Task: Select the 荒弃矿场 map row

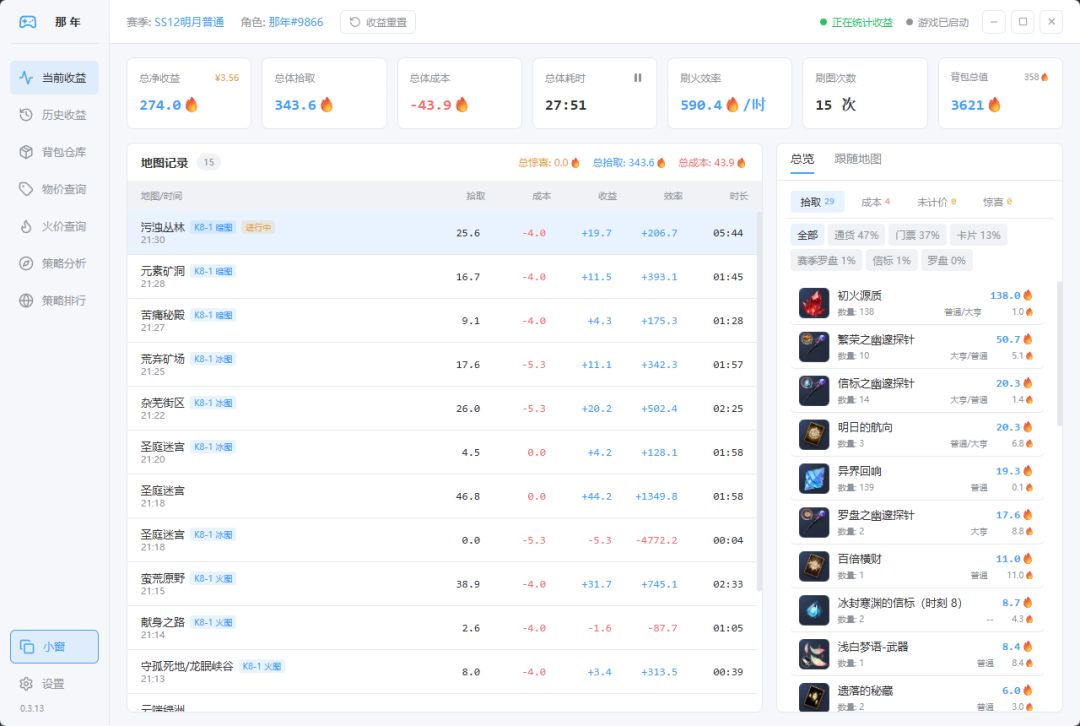Action: 442,365
